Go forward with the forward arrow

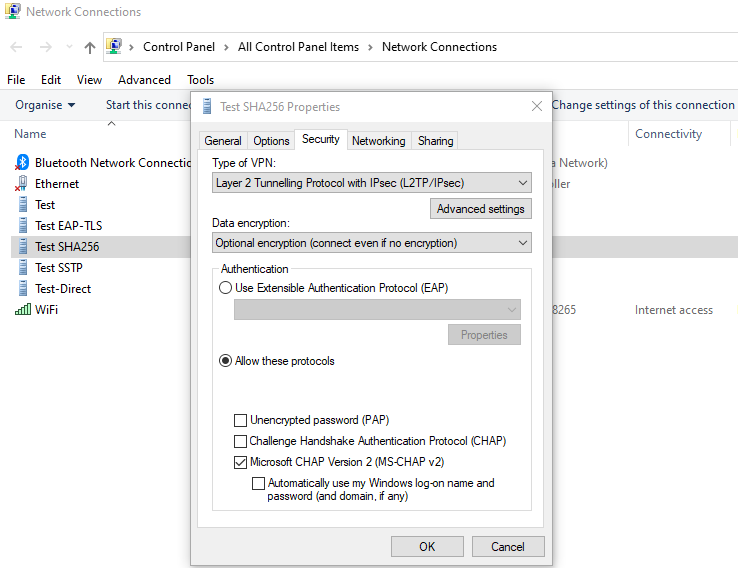coord(46,47)
